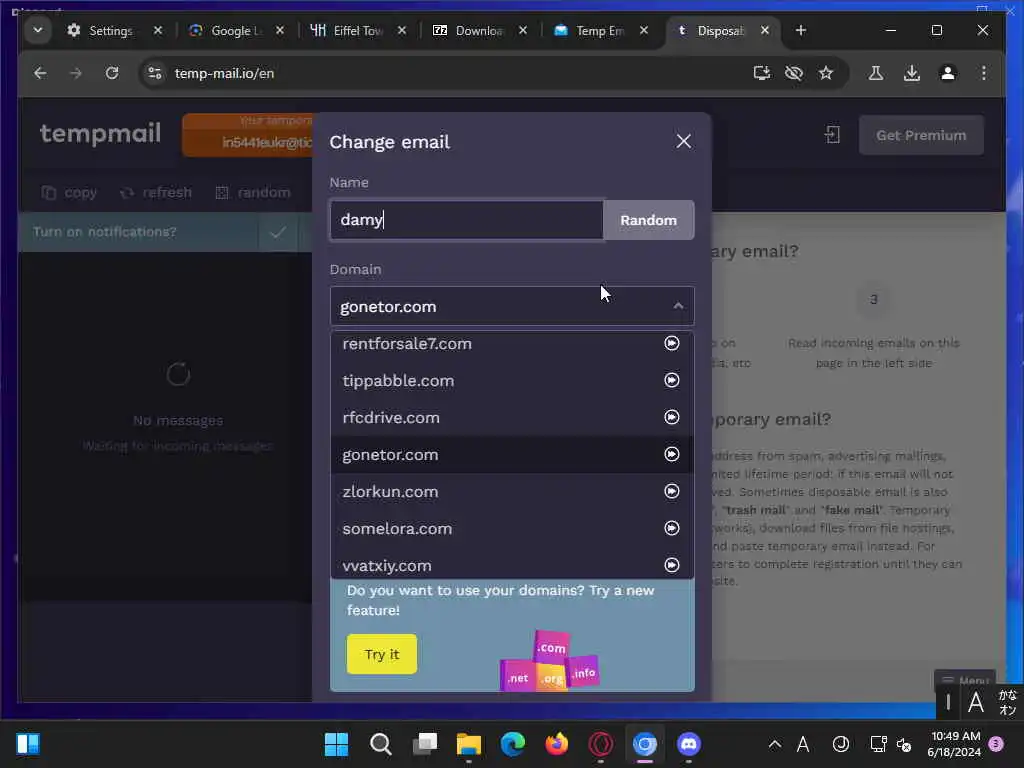Show hidden system tray icons
This screenshot has height=768, width=1024.
coord(775,744)
